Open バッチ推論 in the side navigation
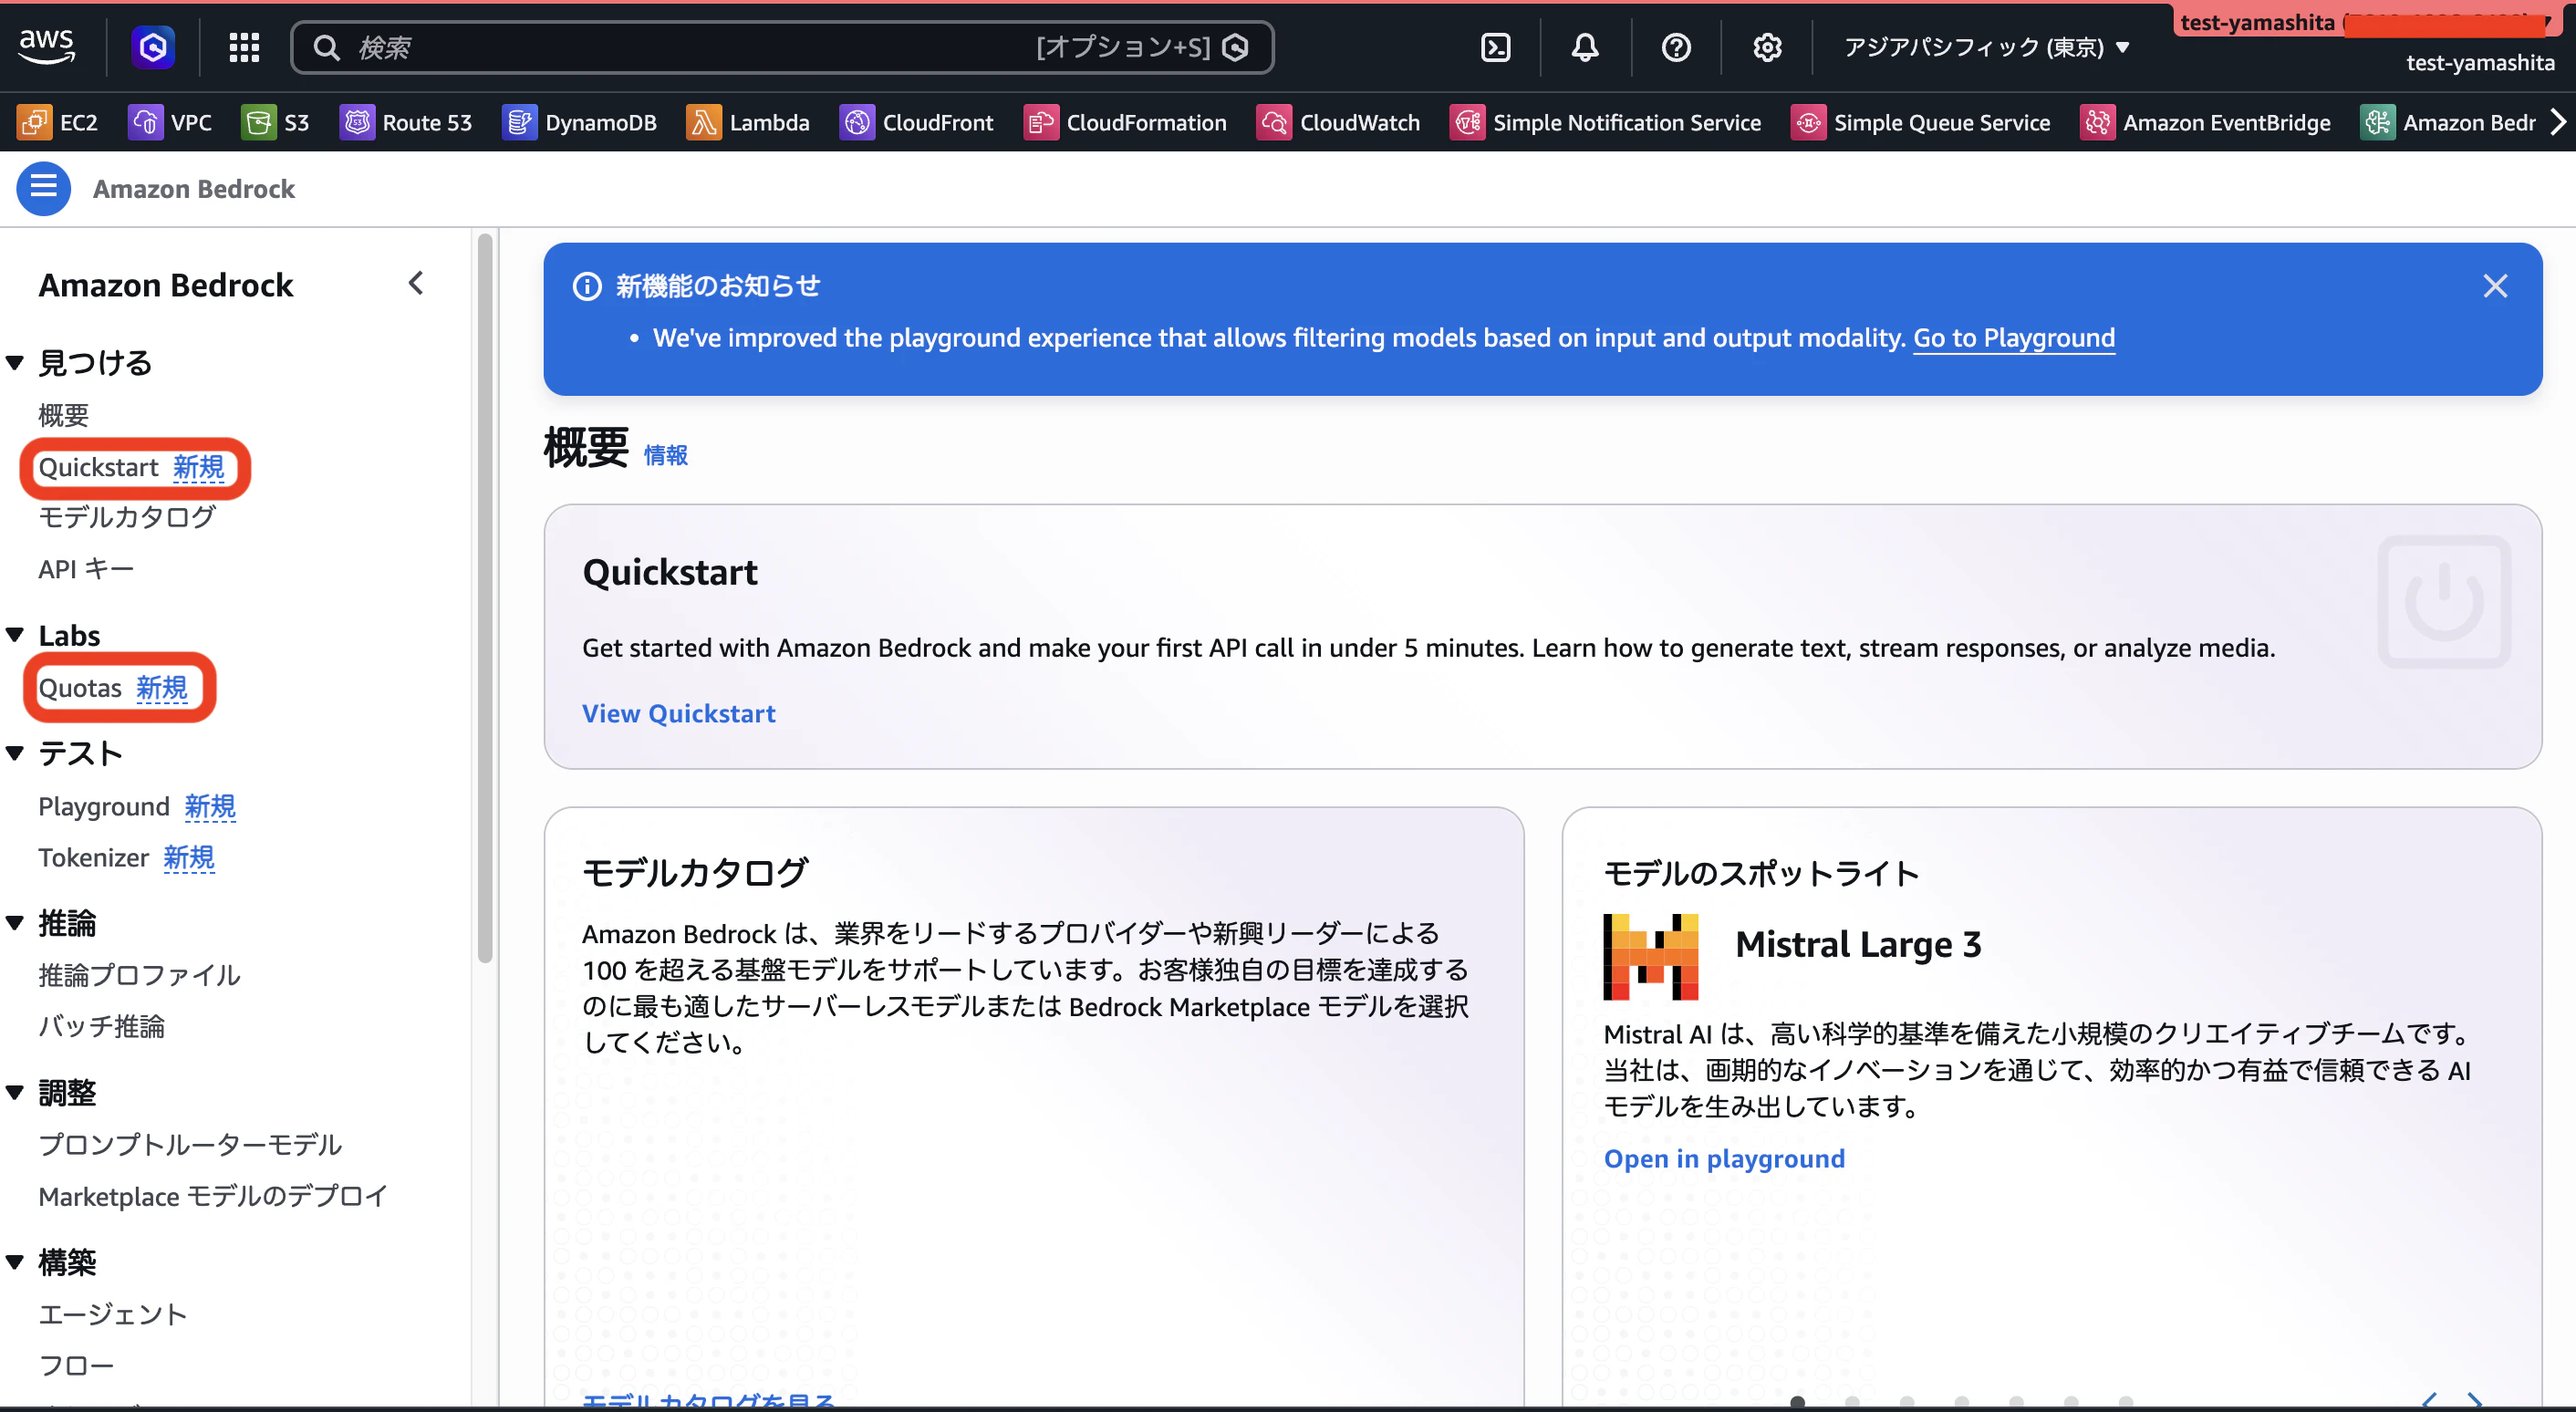2576x1412 pixels. pos(101,1026)
